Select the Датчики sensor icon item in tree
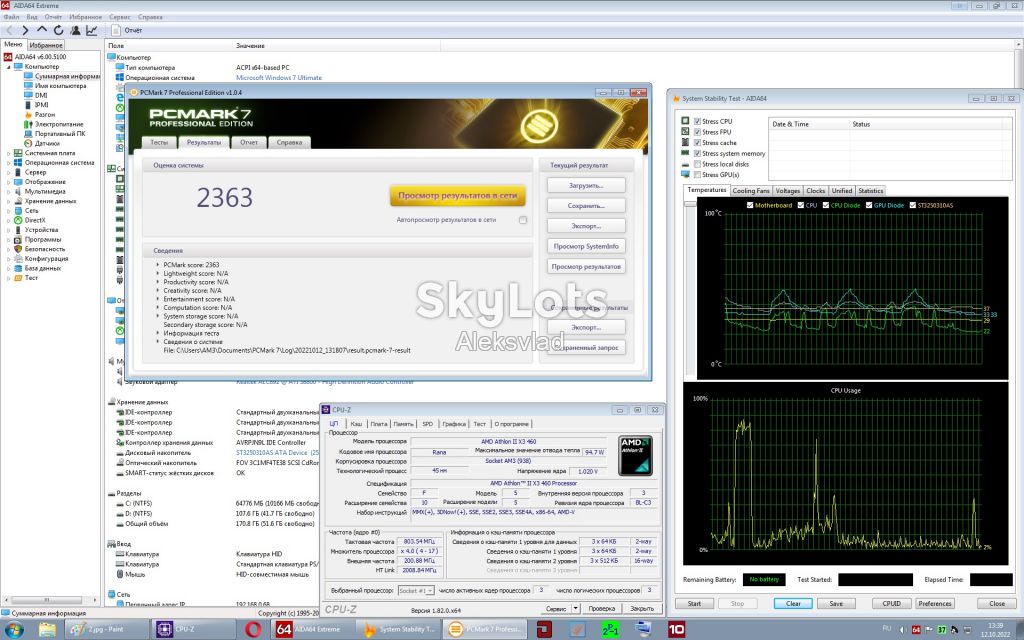Image resolution: width=1024 pixels, height=640 pixels. [28, 143]
